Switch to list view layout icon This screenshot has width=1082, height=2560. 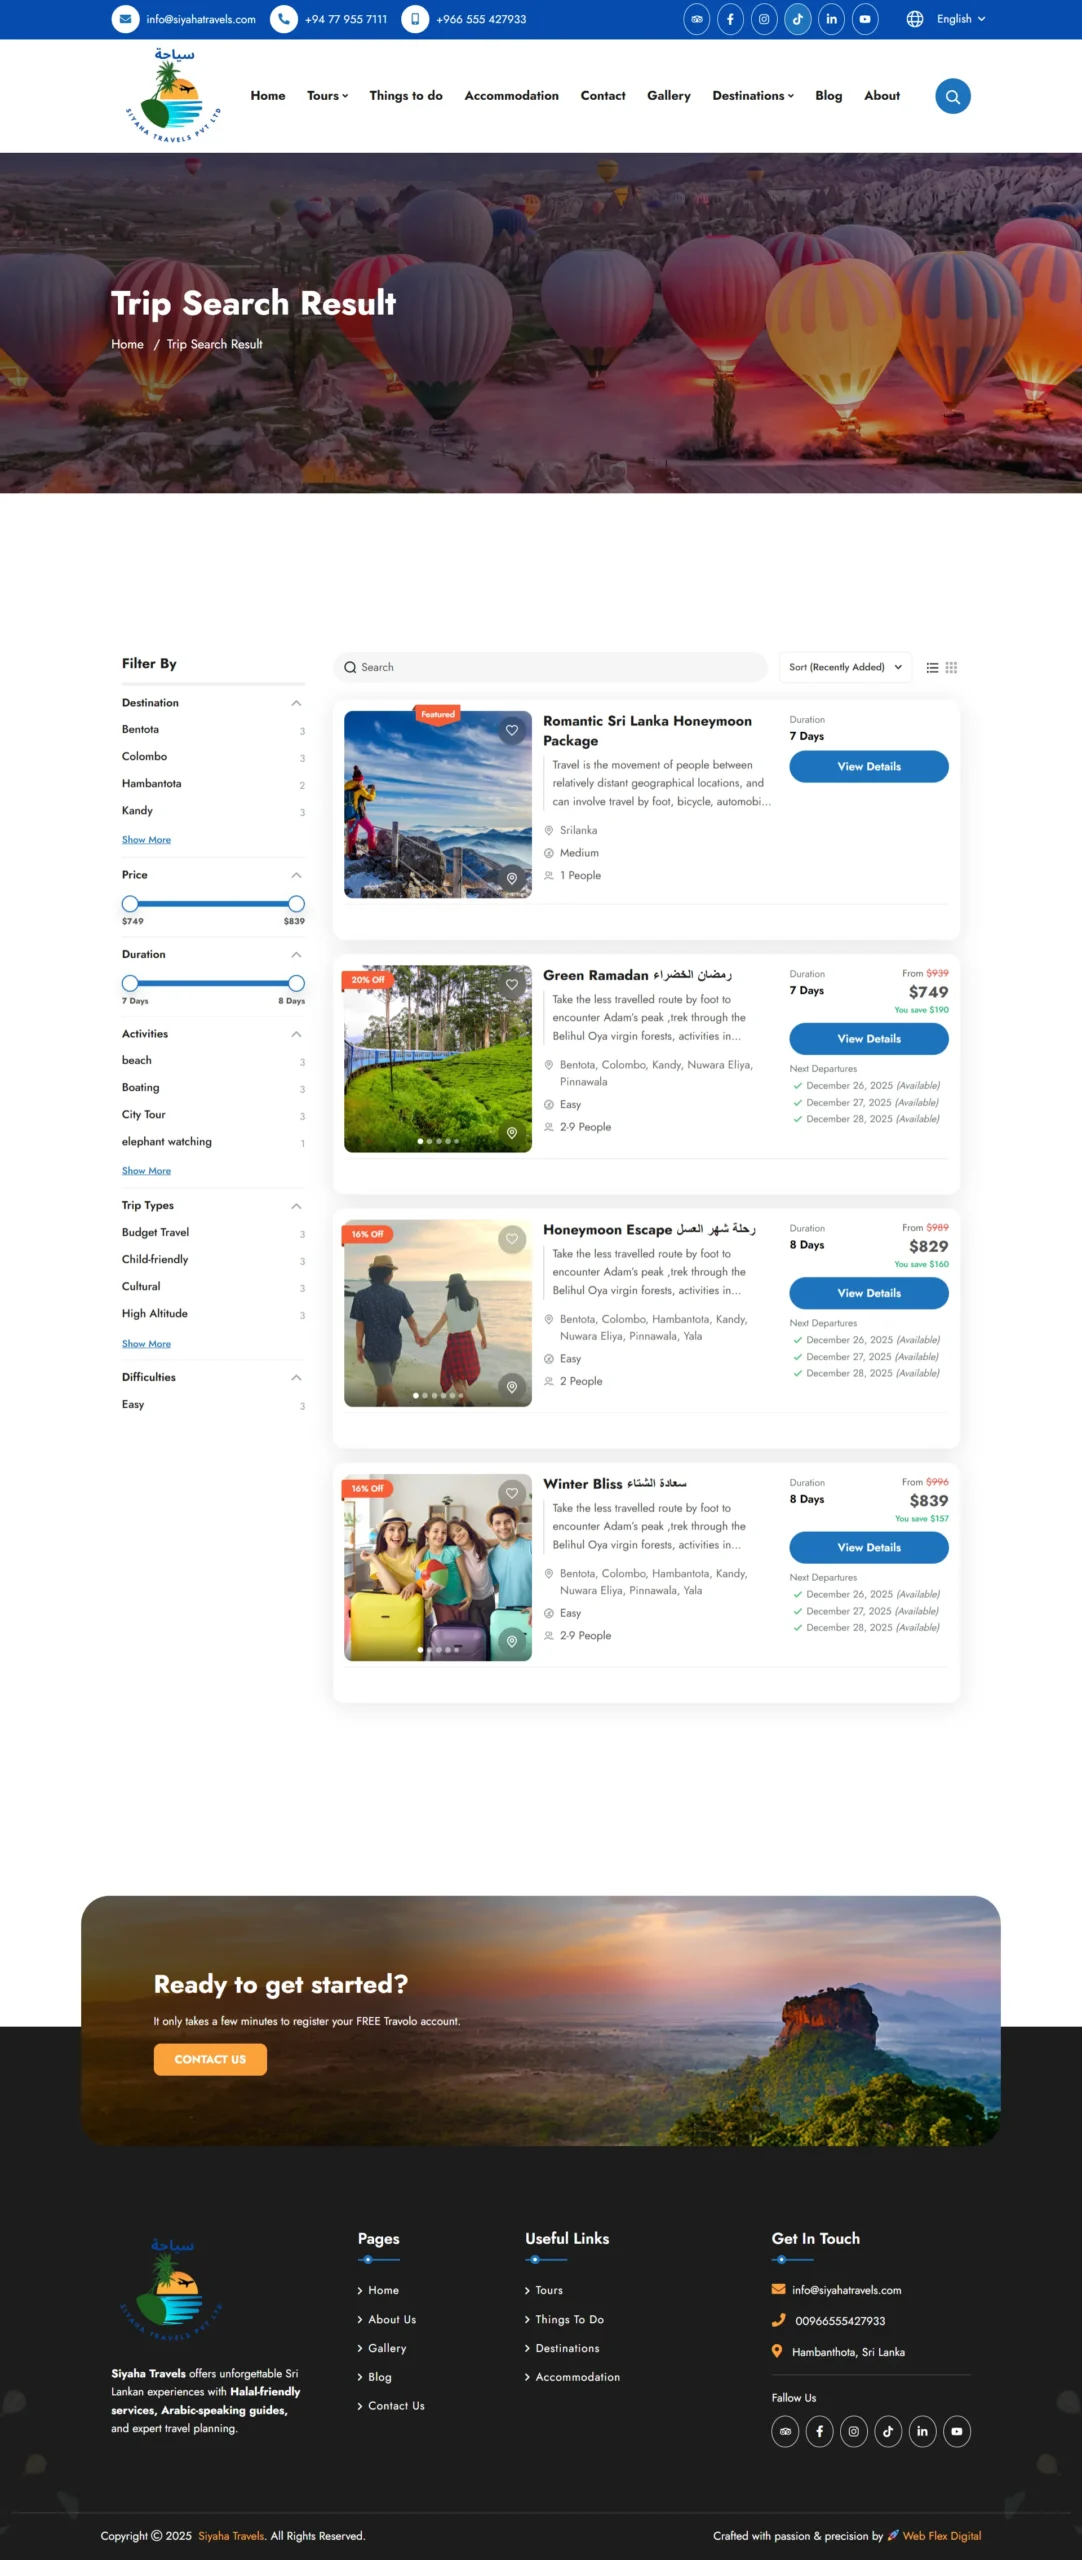click(x=932, y=667)
